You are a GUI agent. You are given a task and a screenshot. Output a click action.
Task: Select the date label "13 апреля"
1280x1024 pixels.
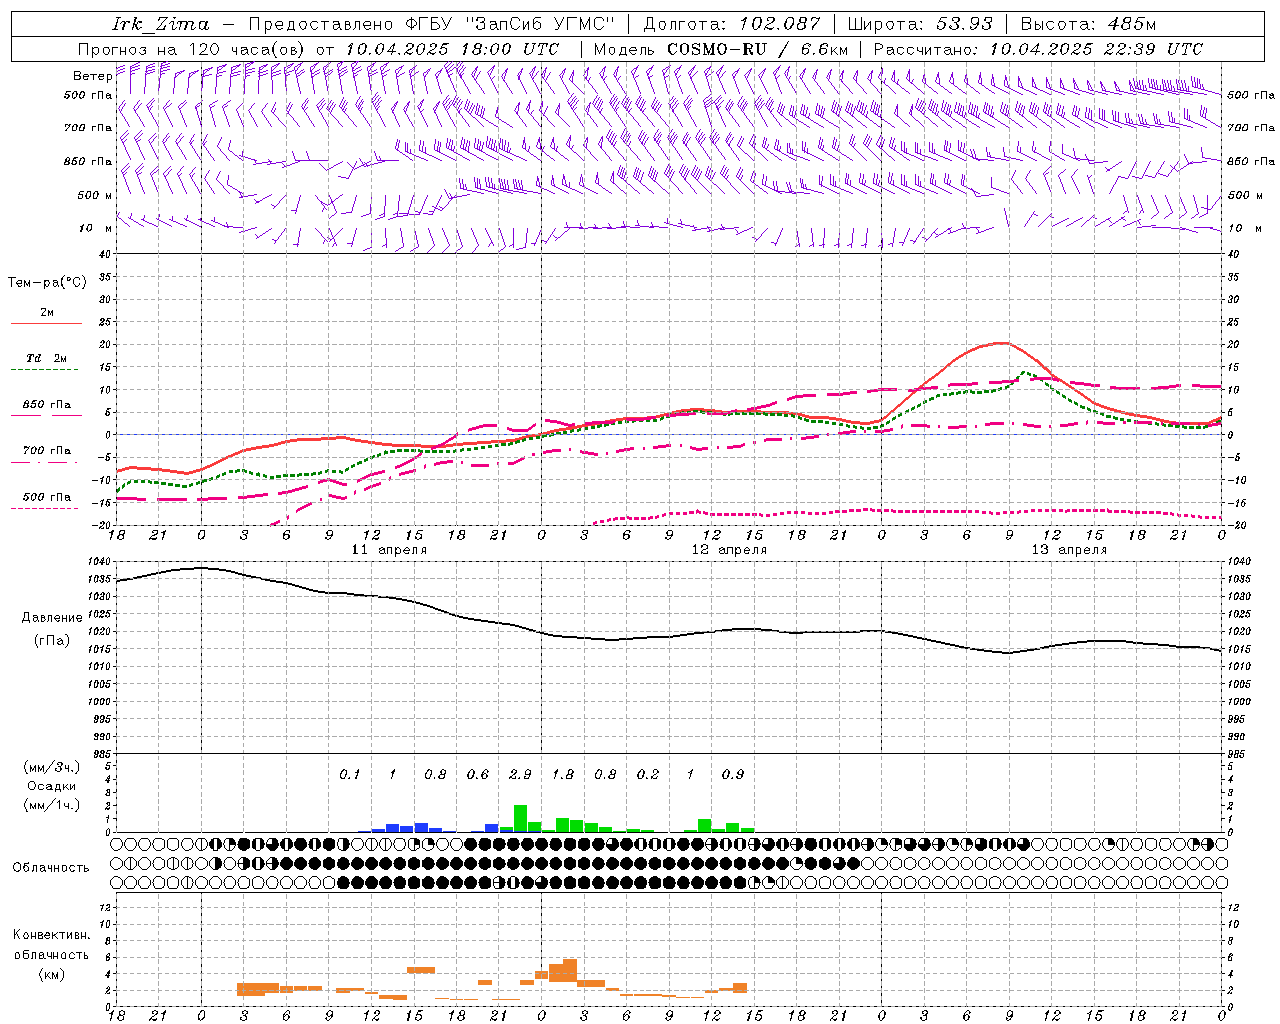point(1069,550)
